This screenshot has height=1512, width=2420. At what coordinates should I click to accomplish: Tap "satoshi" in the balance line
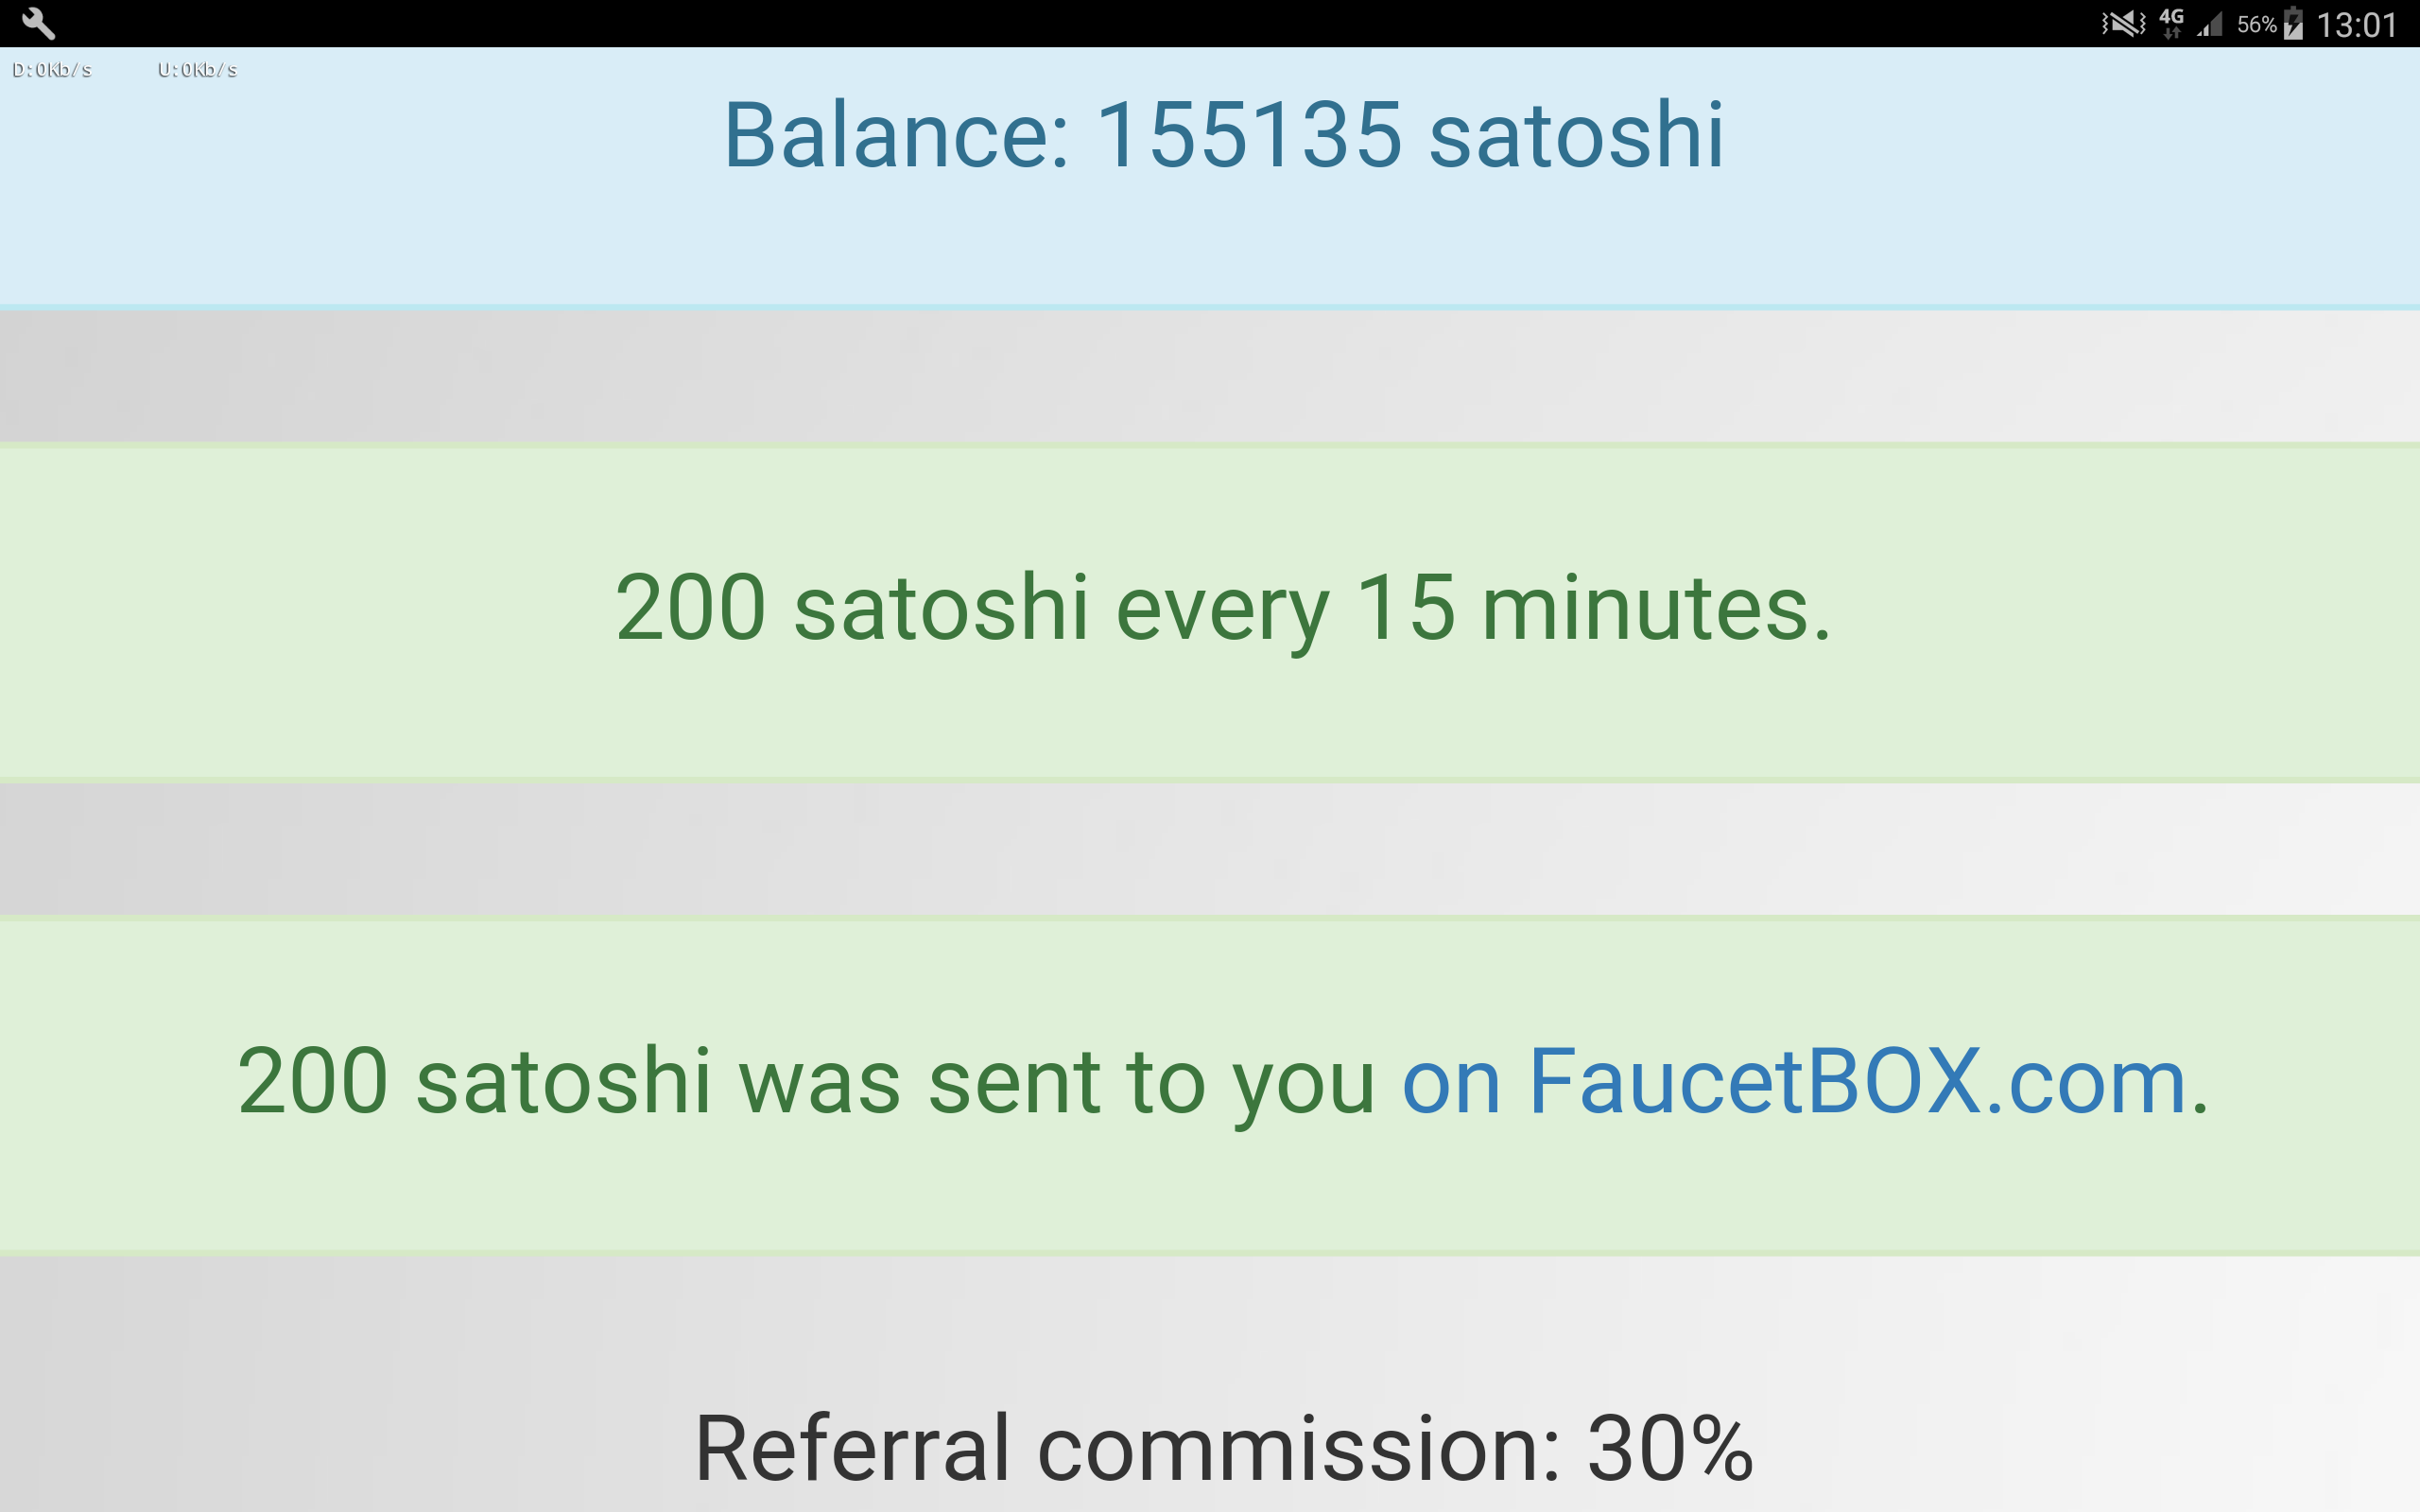[1576, 135]
